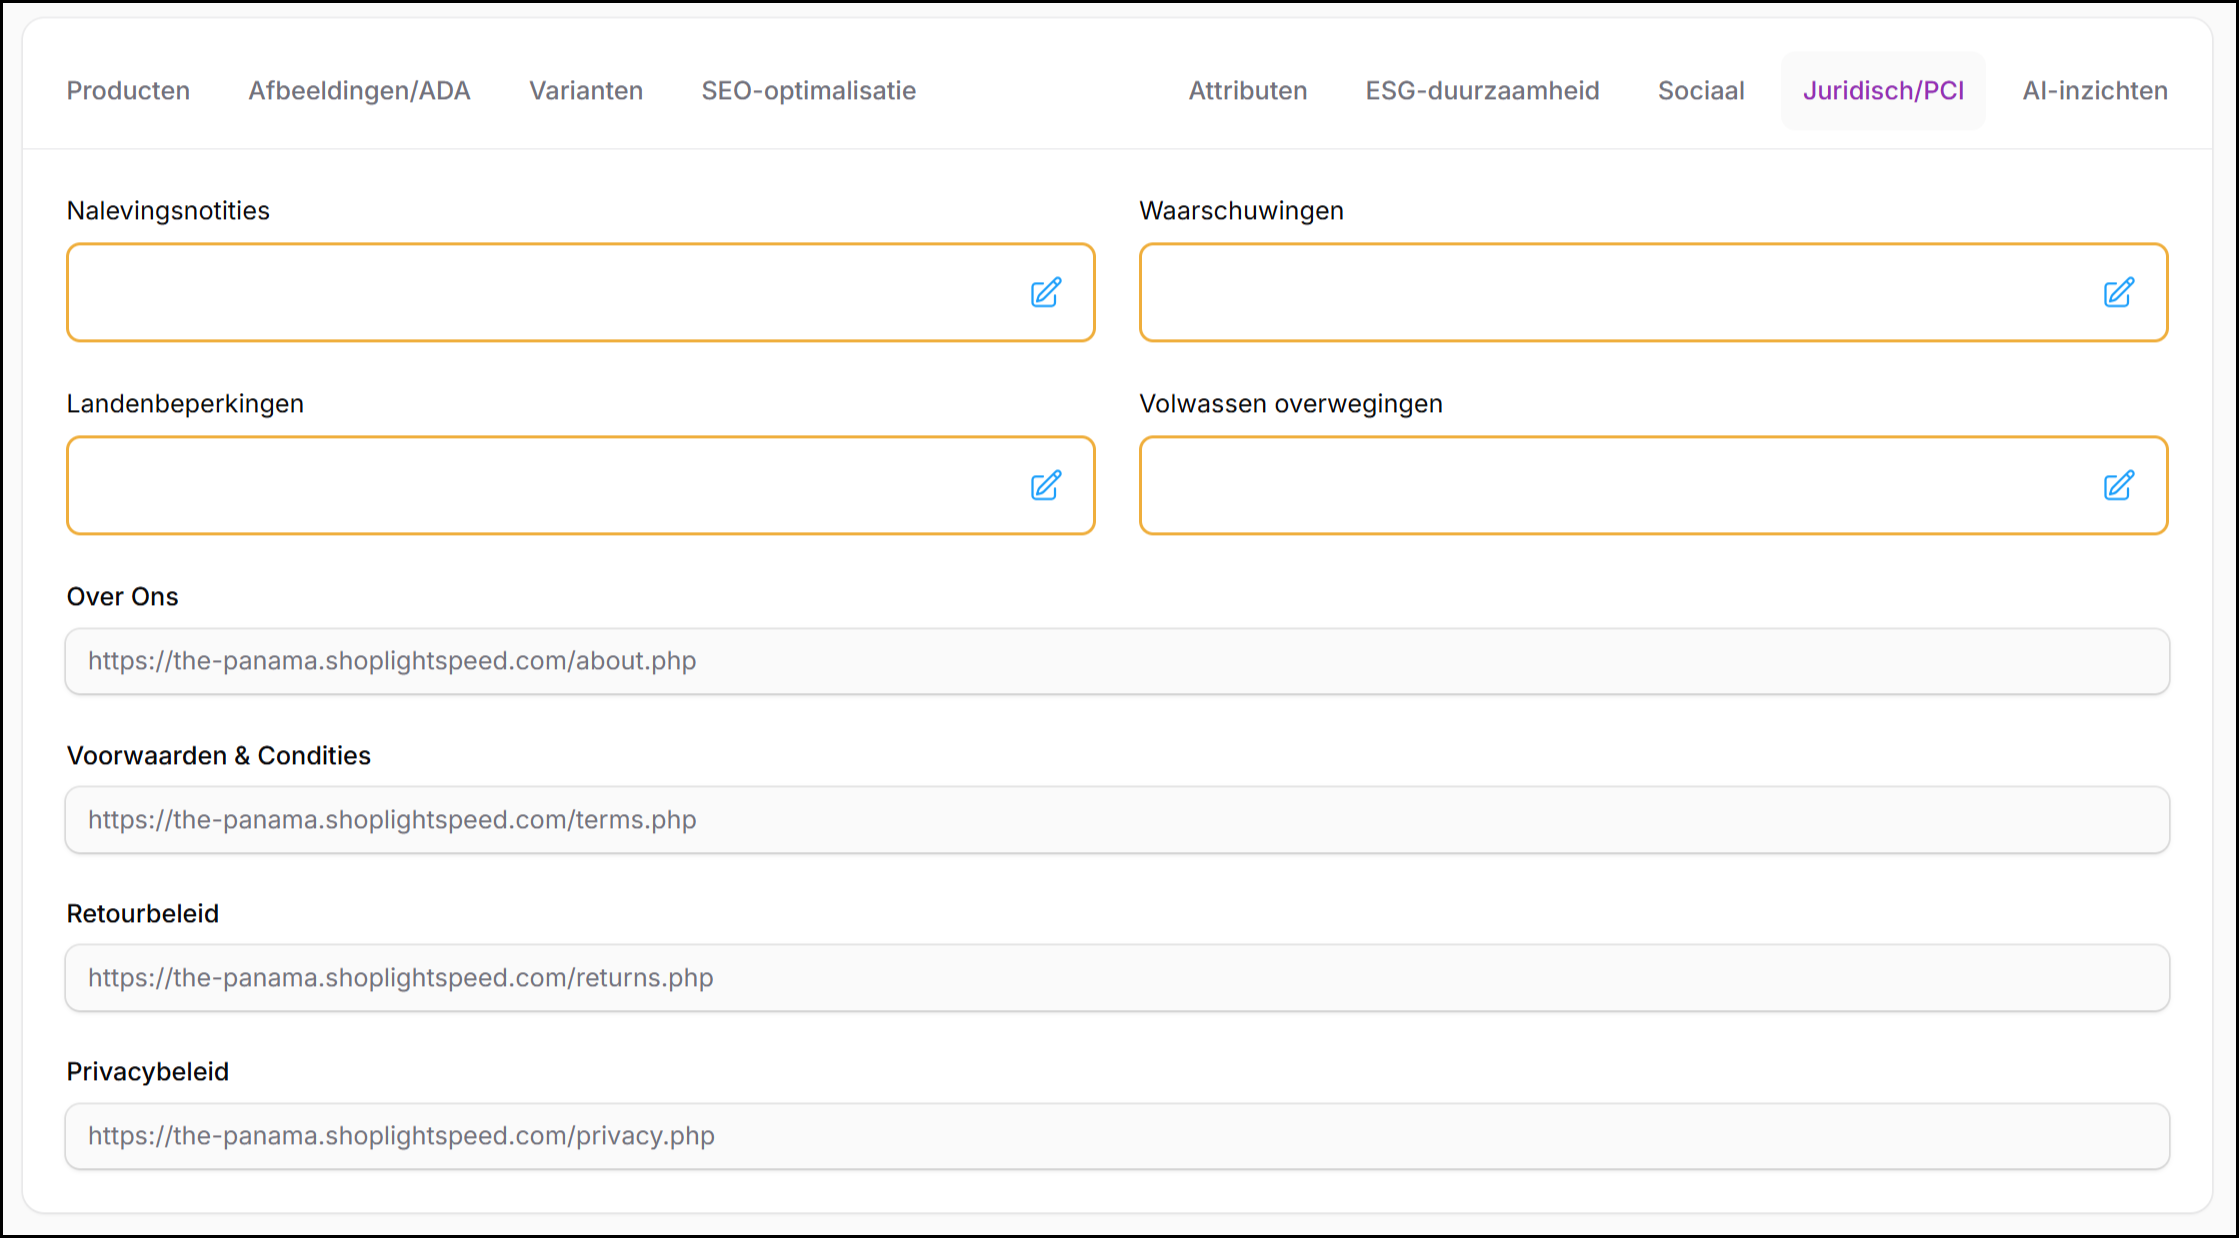Focus the Landenbeperkingen text box
The height and width of the screenshot is (1238, 2239).
pyautogui.click(x=540, y=486)
